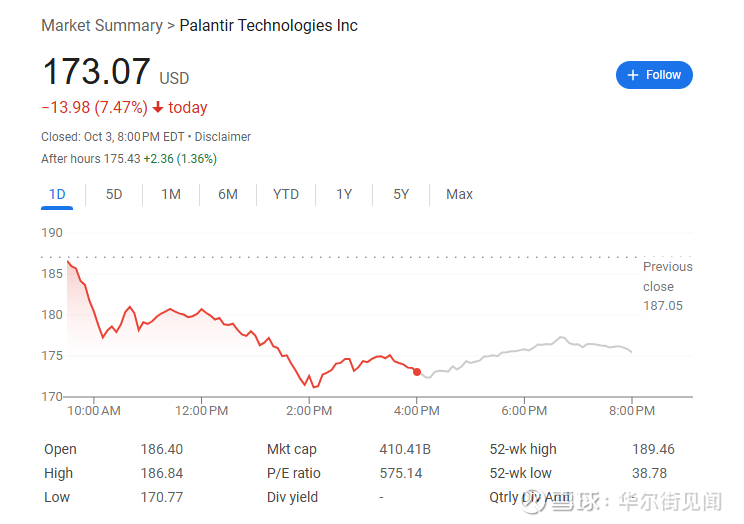
Task: Switch to the 5D chart tab
Action: pos(114,194)
